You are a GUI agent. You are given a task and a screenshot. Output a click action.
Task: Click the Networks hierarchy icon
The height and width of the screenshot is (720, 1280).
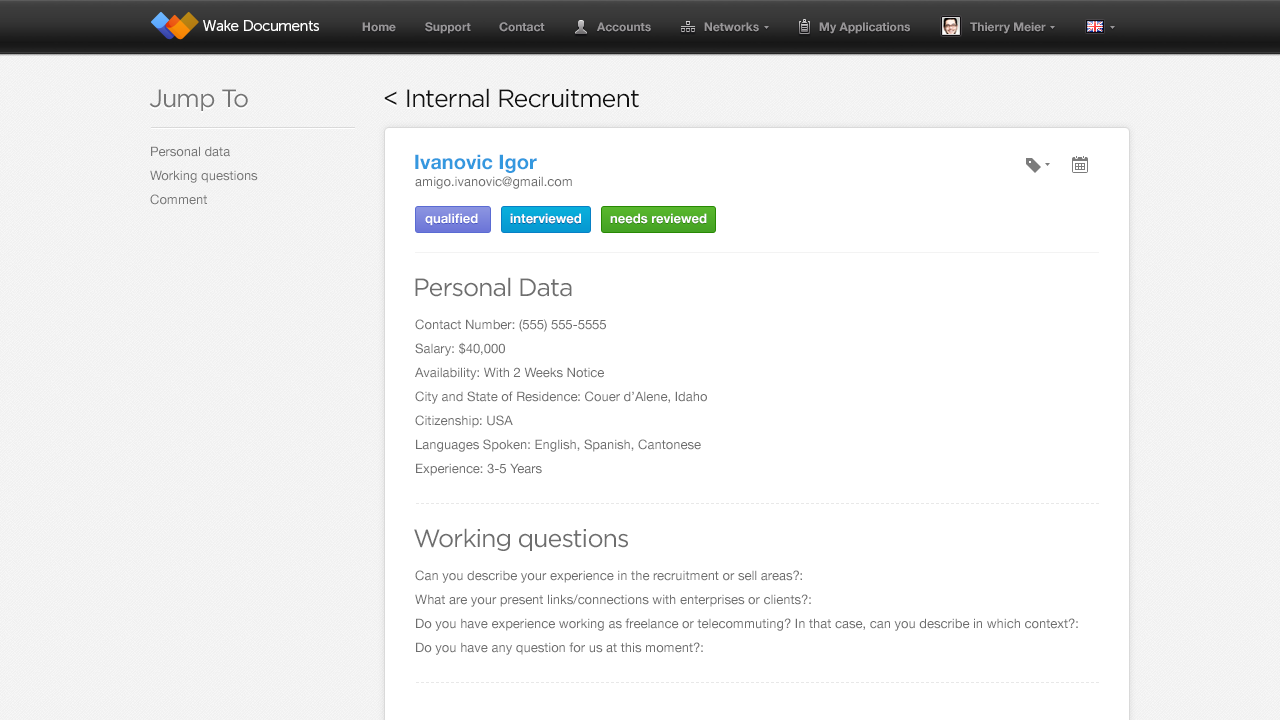pyautogui.click(x=688, y=27)
